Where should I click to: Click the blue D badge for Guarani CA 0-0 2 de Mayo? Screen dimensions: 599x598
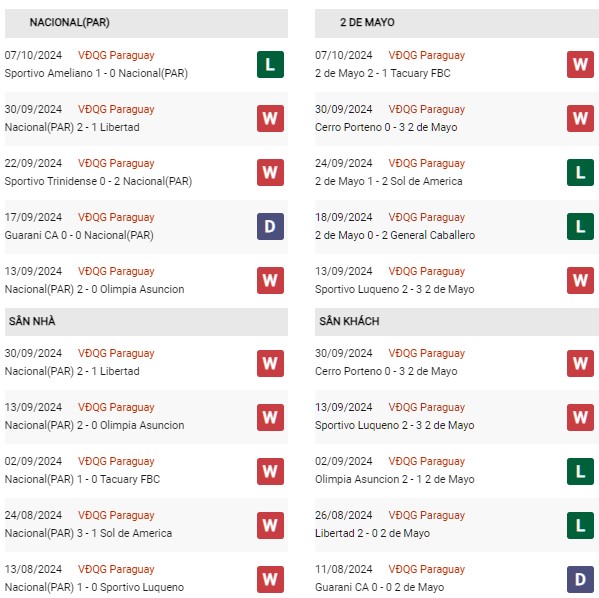(x=580, y=579)
